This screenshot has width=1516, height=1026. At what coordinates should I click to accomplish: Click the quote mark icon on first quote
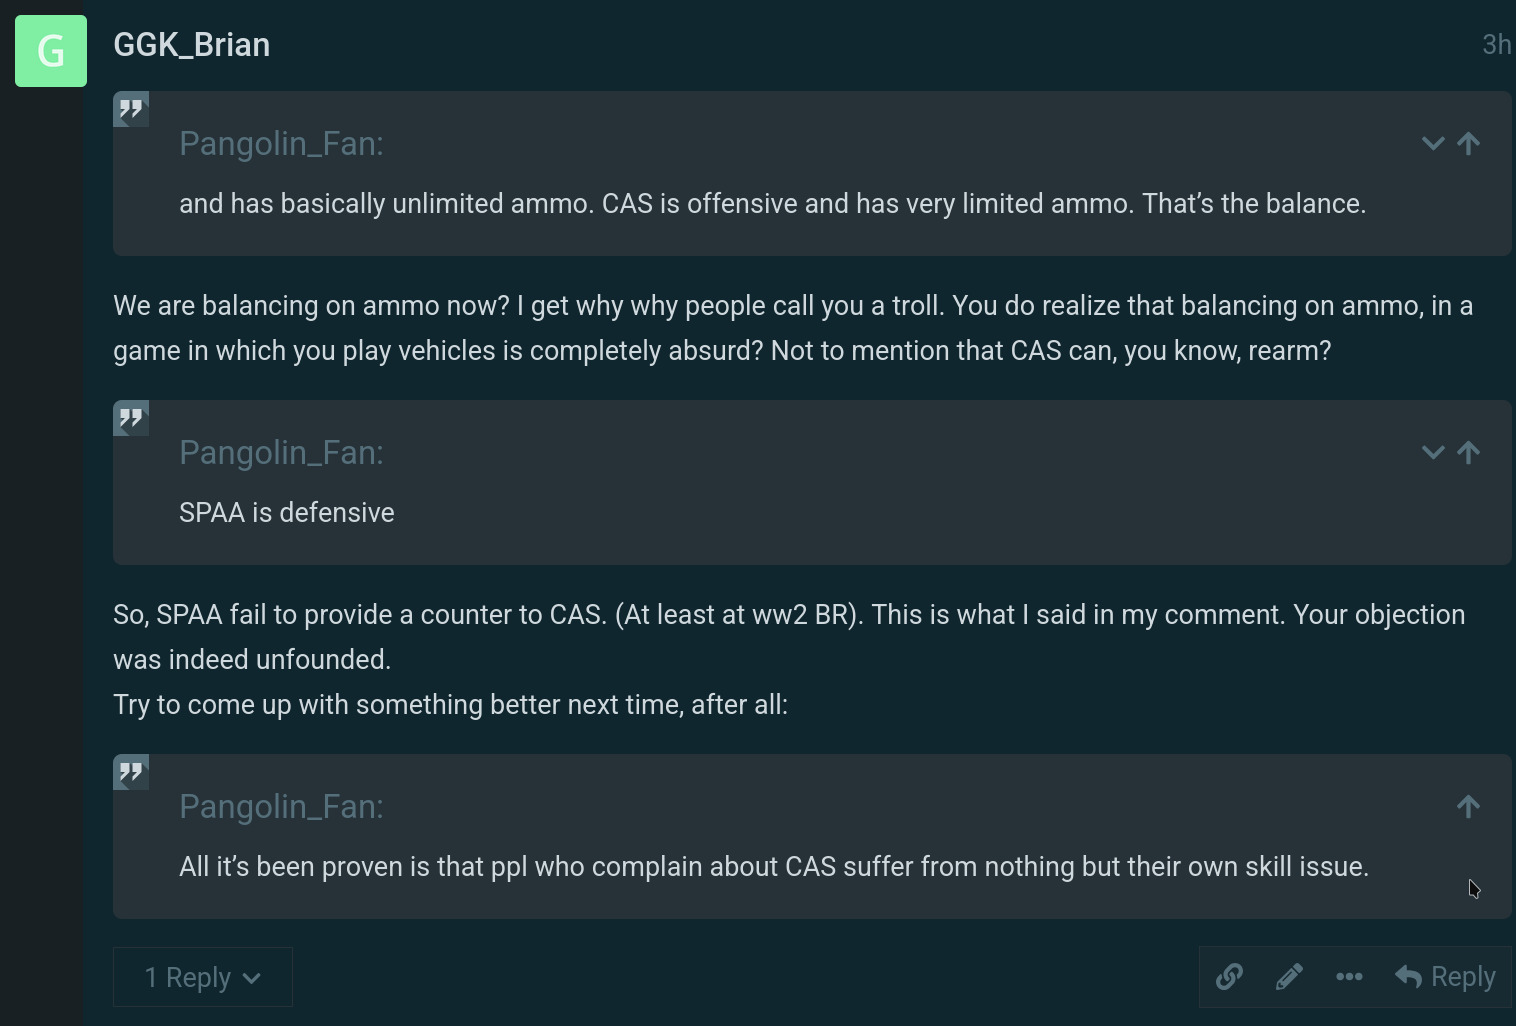pos(131,109)
